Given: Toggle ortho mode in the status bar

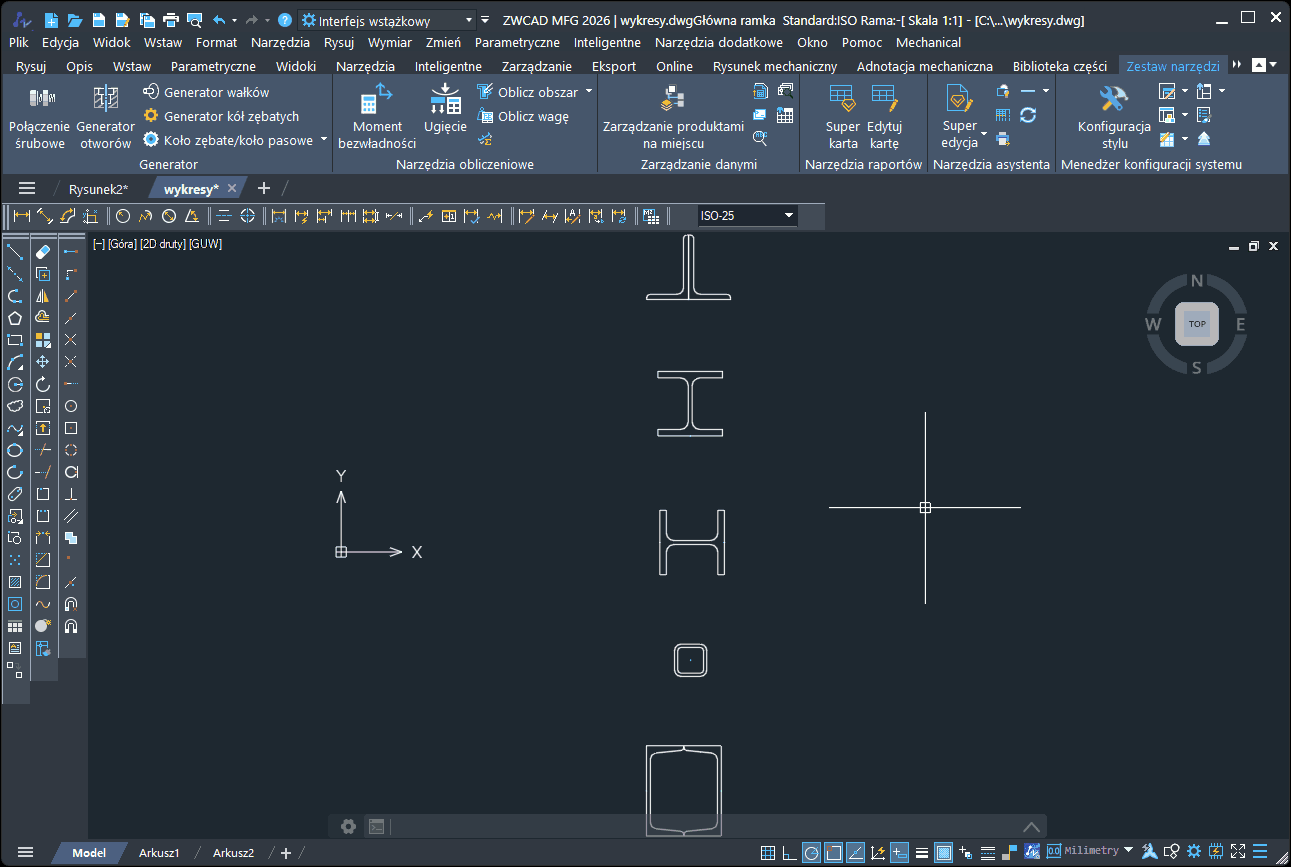Looking at the screenshot, I should click(788, 851).
